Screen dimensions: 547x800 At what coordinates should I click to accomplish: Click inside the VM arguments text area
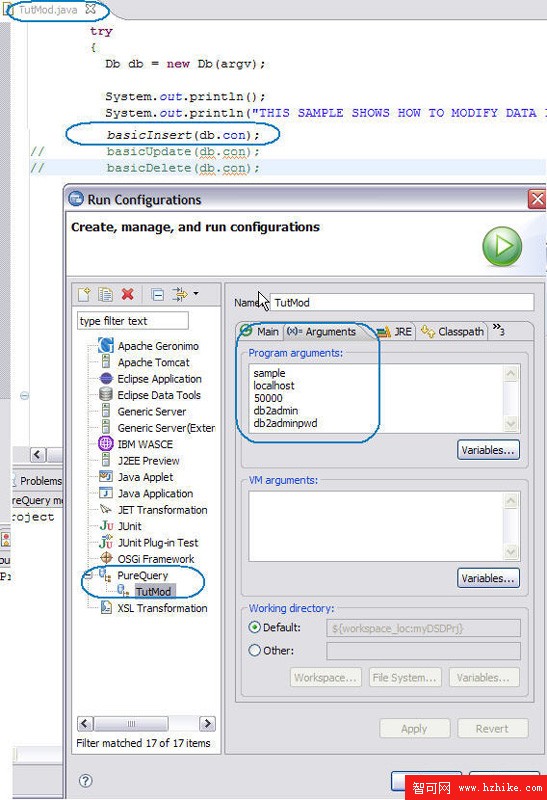pyautogui.click(x=377, y=527)
